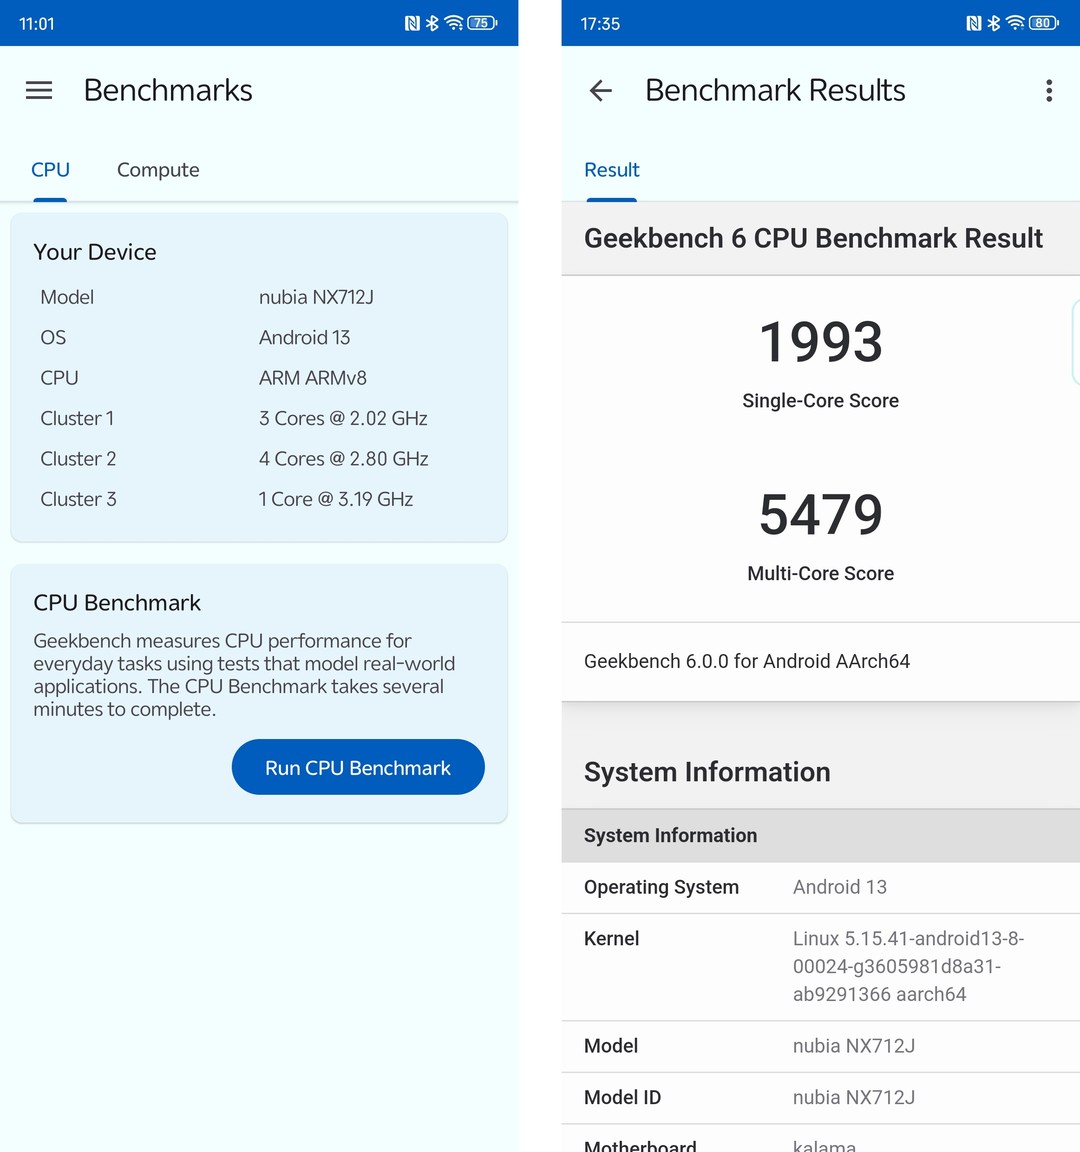Tap the Kernel information row
1080x1152 pixels.
[820, 966]
